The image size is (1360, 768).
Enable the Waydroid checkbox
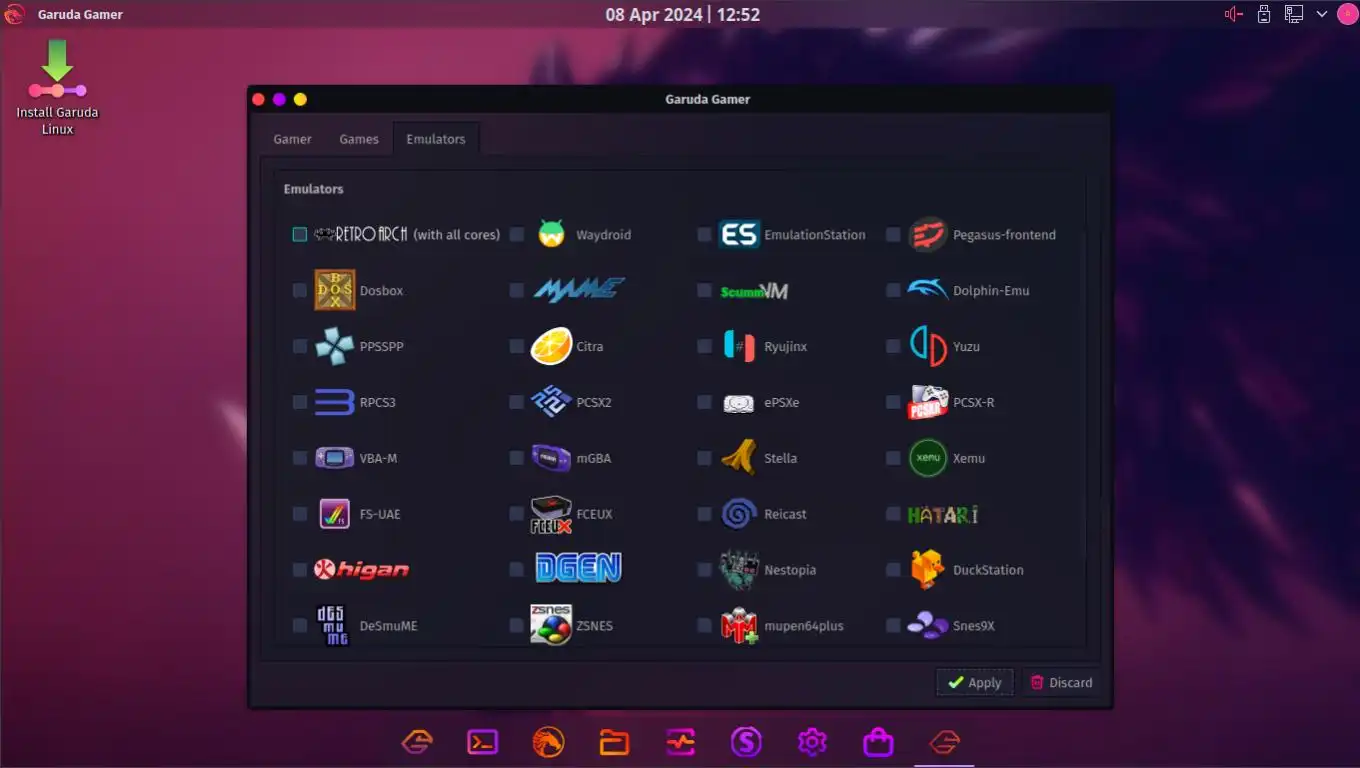(x=516, y=234)
